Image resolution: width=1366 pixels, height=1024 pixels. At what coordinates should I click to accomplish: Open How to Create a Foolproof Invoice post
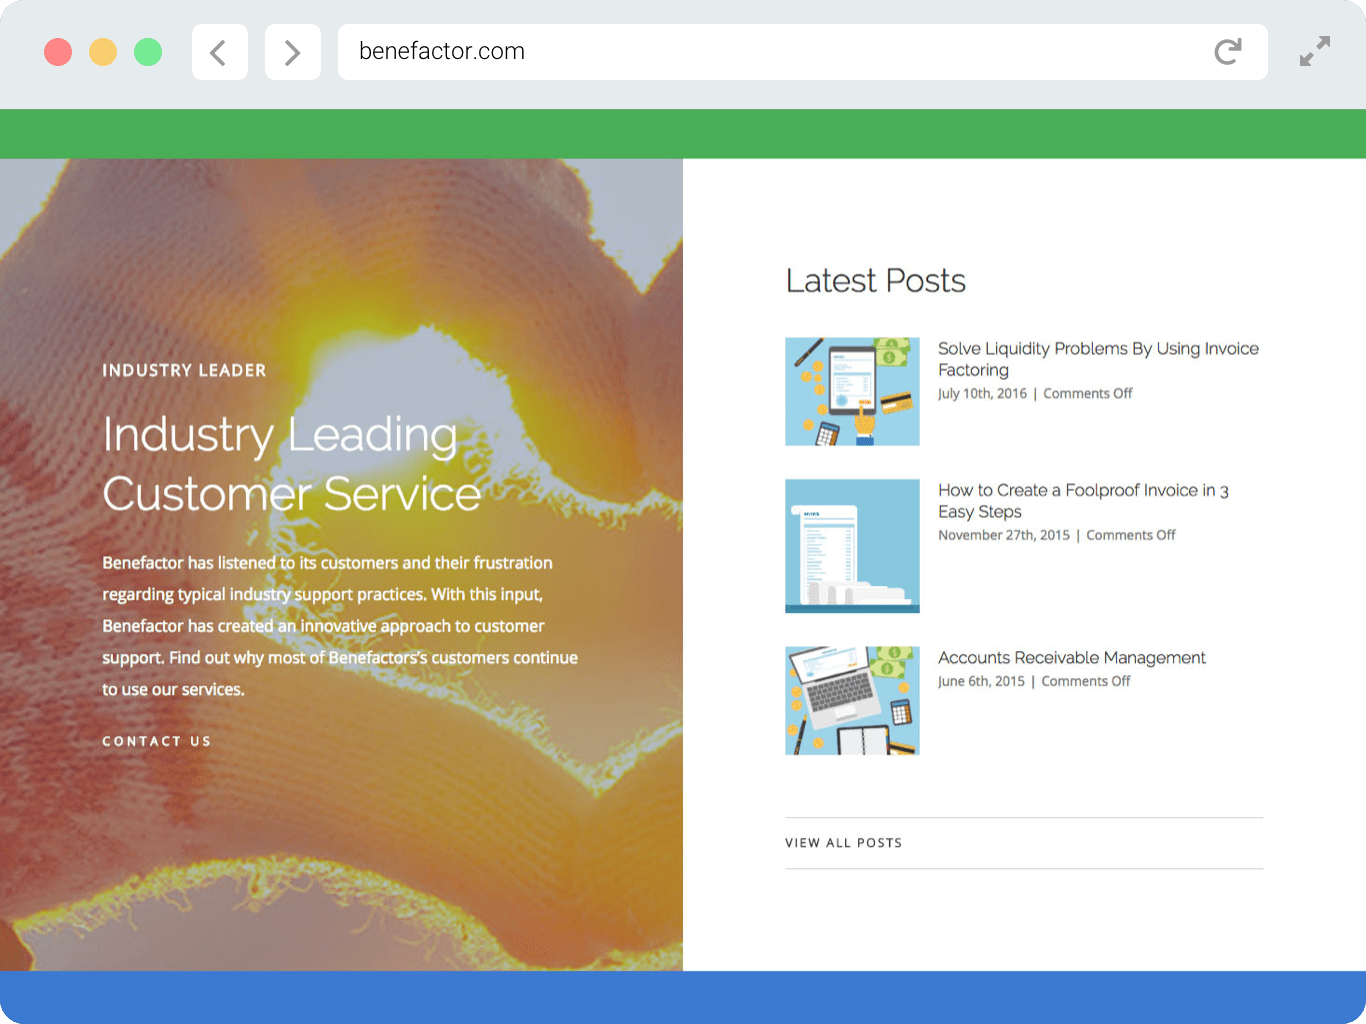1083,501
